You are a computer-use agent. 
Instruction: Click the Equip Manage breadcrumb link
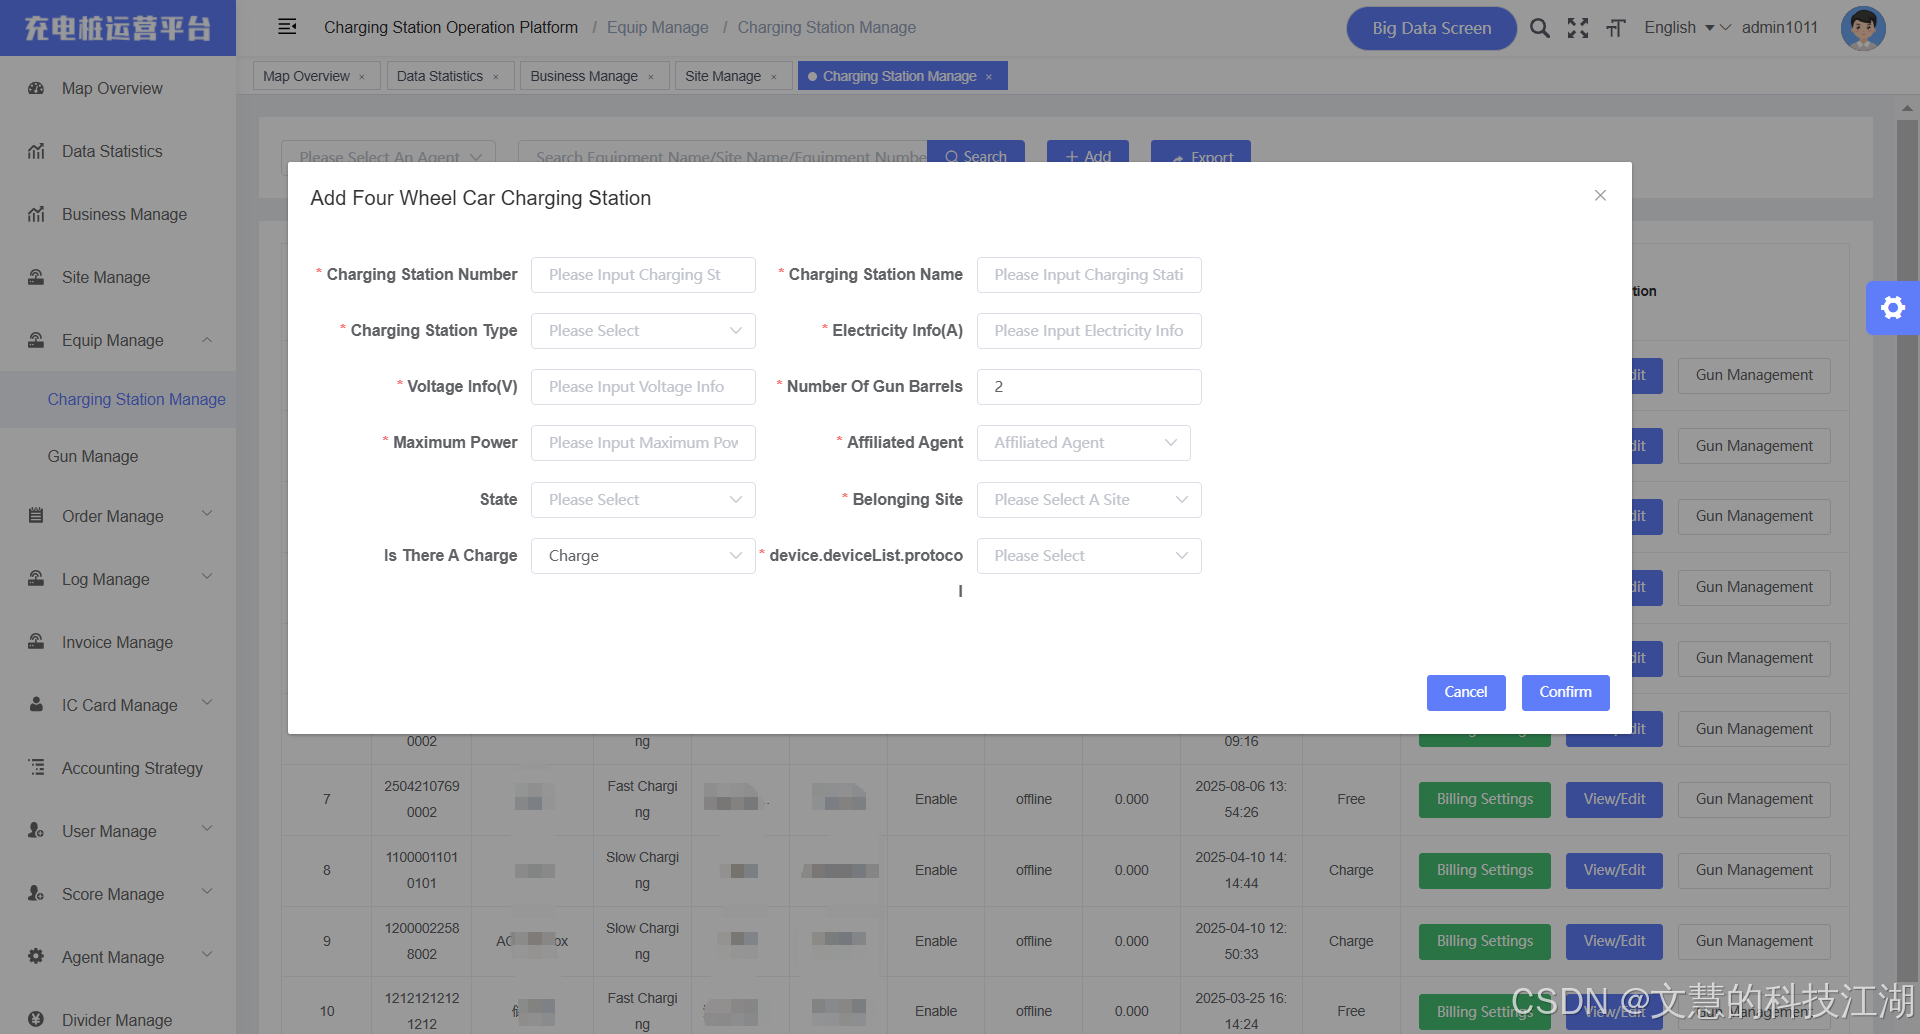(x=658, y=28)
